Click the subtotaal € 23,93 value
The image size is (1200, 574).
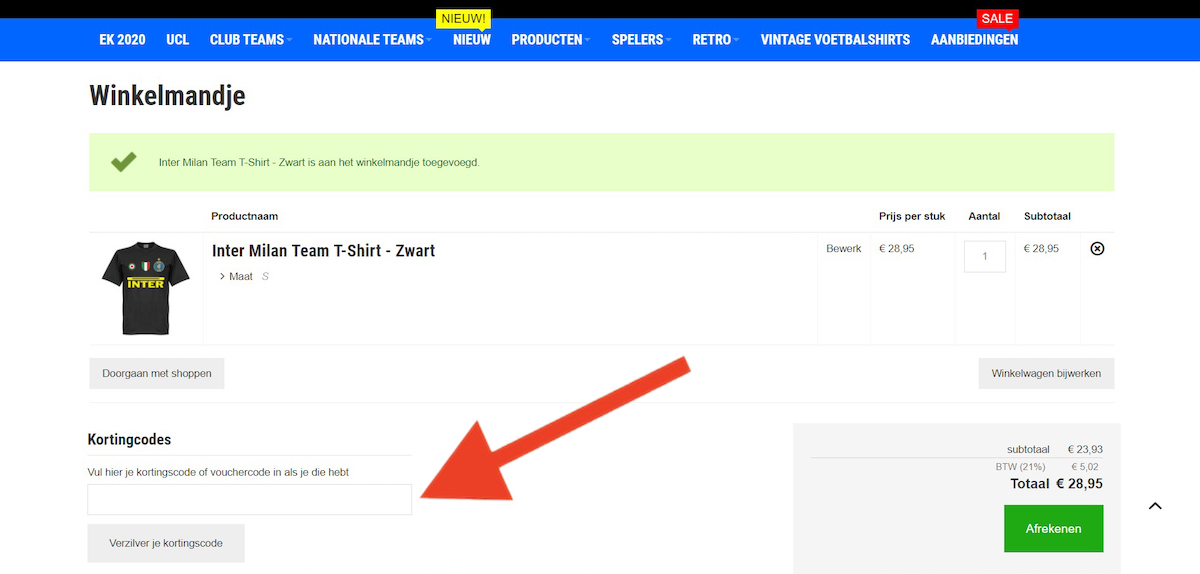click(x=1085, y=450)
